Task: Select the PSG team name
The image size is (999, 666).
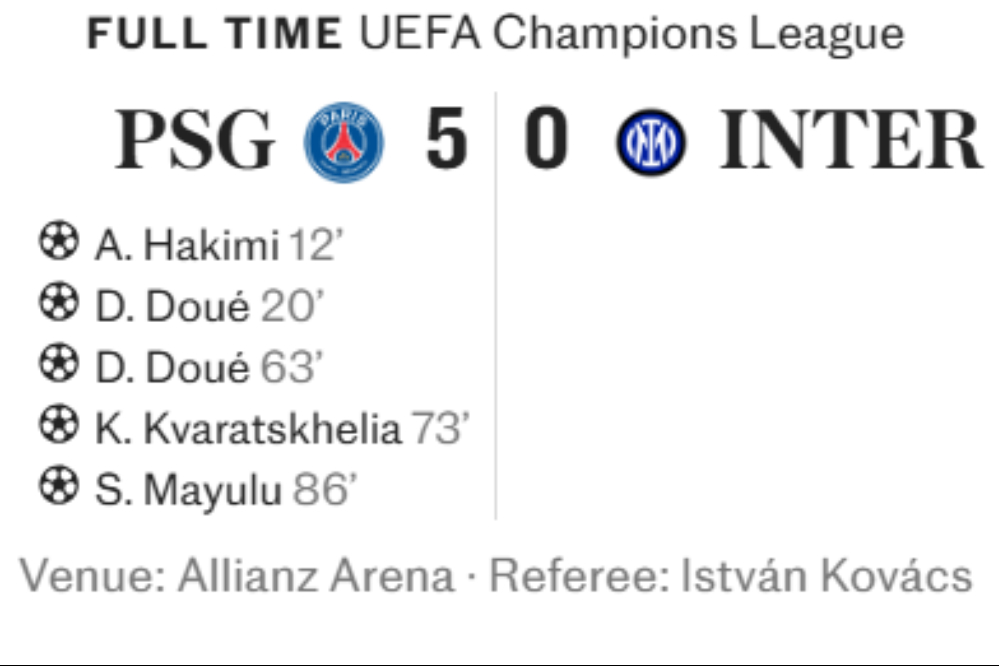Action: click(194, 140)
